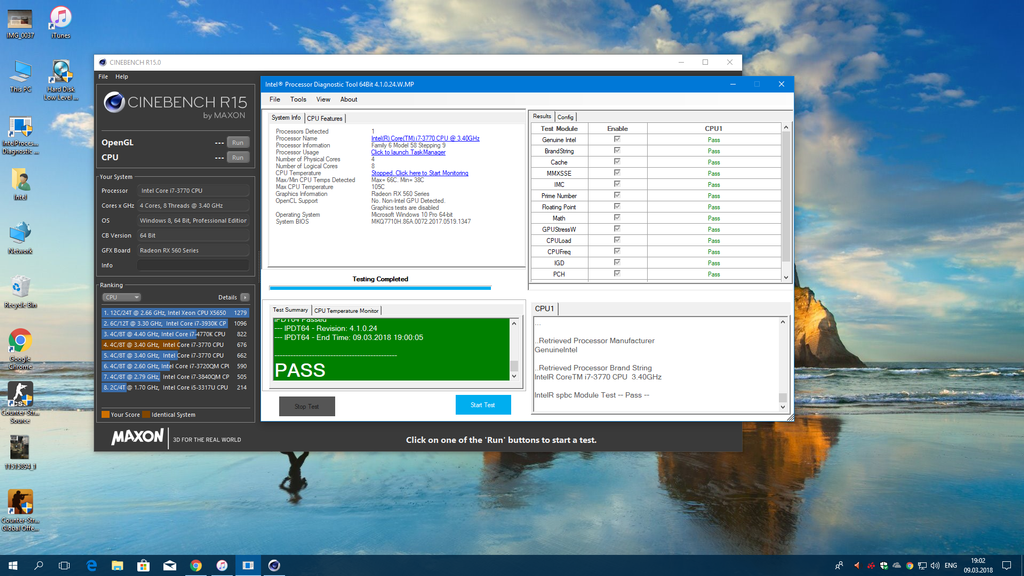Viewport: 1024px width, 576px height.
Task: Open the iTunes desktop shortcut
Action: pyautogui.click(x=60, y=22)
